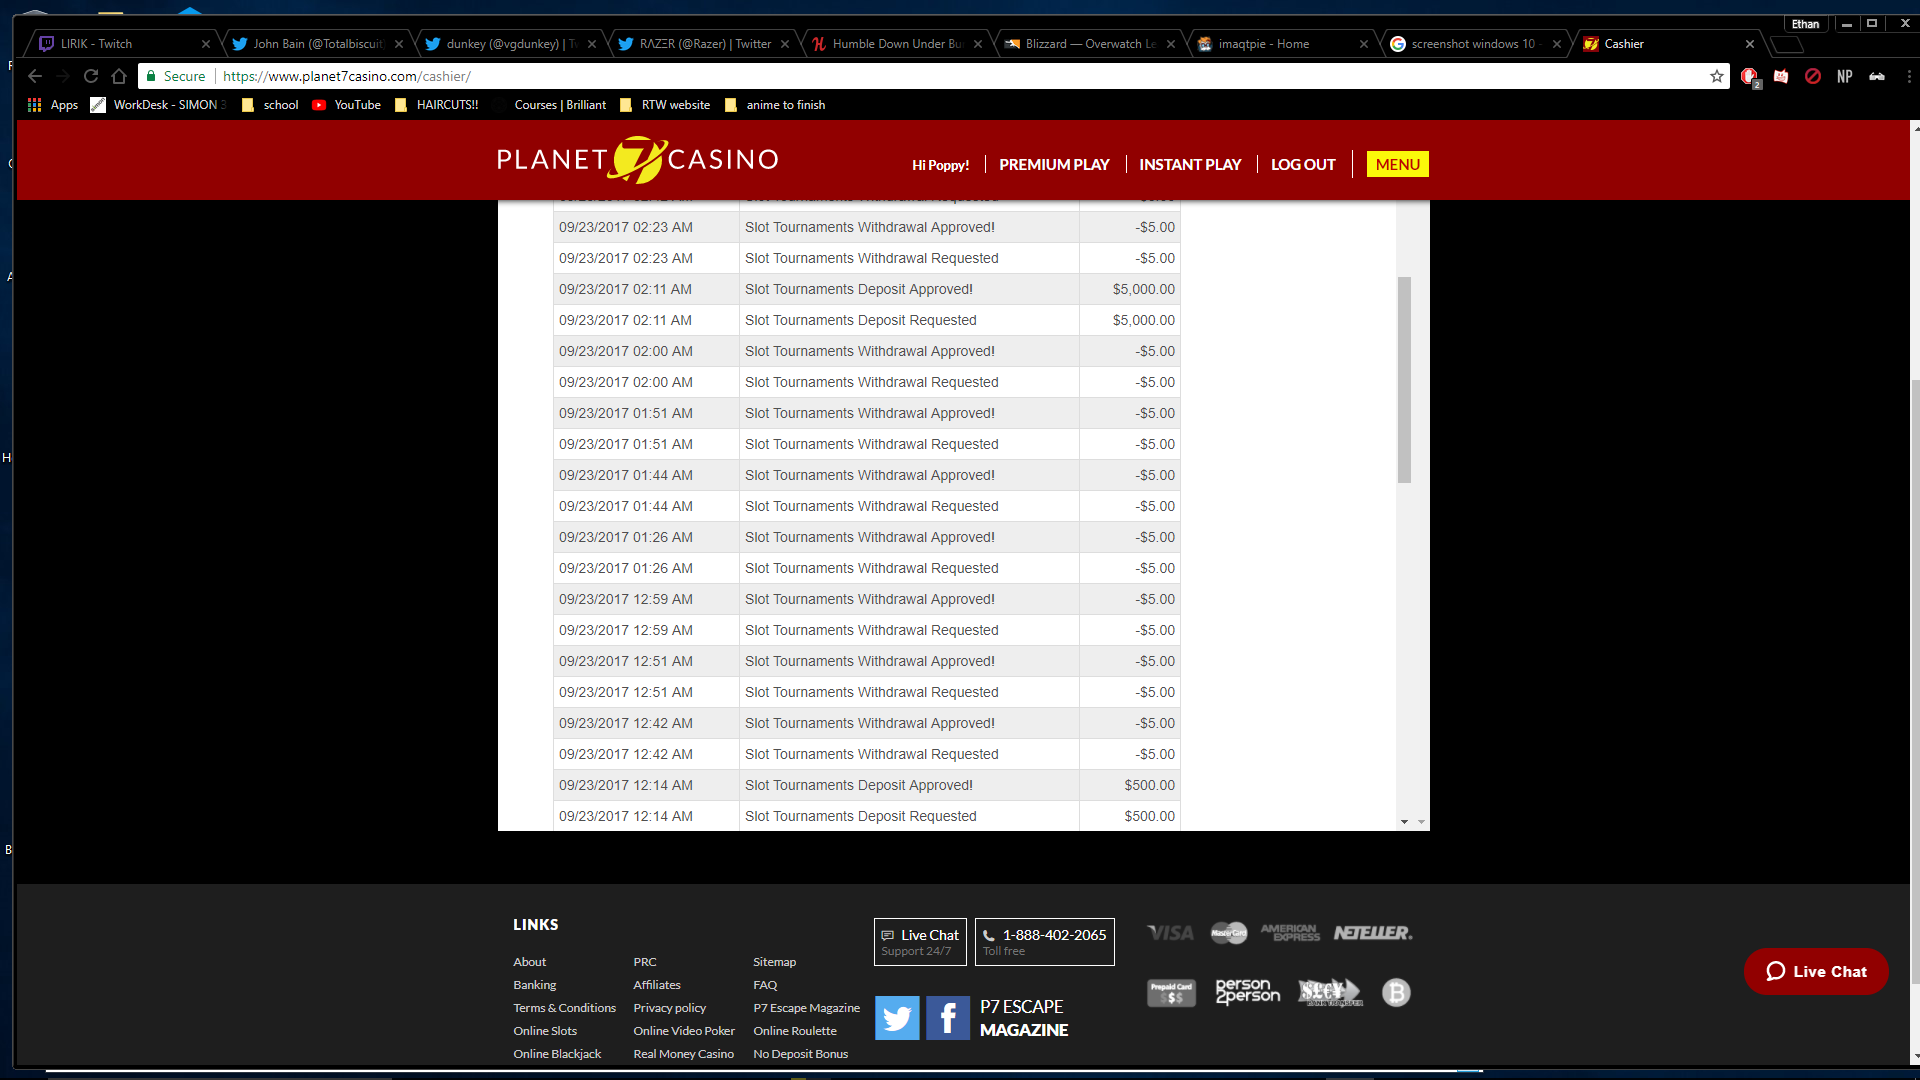
Task: Click the transaction table scrollbar thumb
Action: [x=1404, y=380]
